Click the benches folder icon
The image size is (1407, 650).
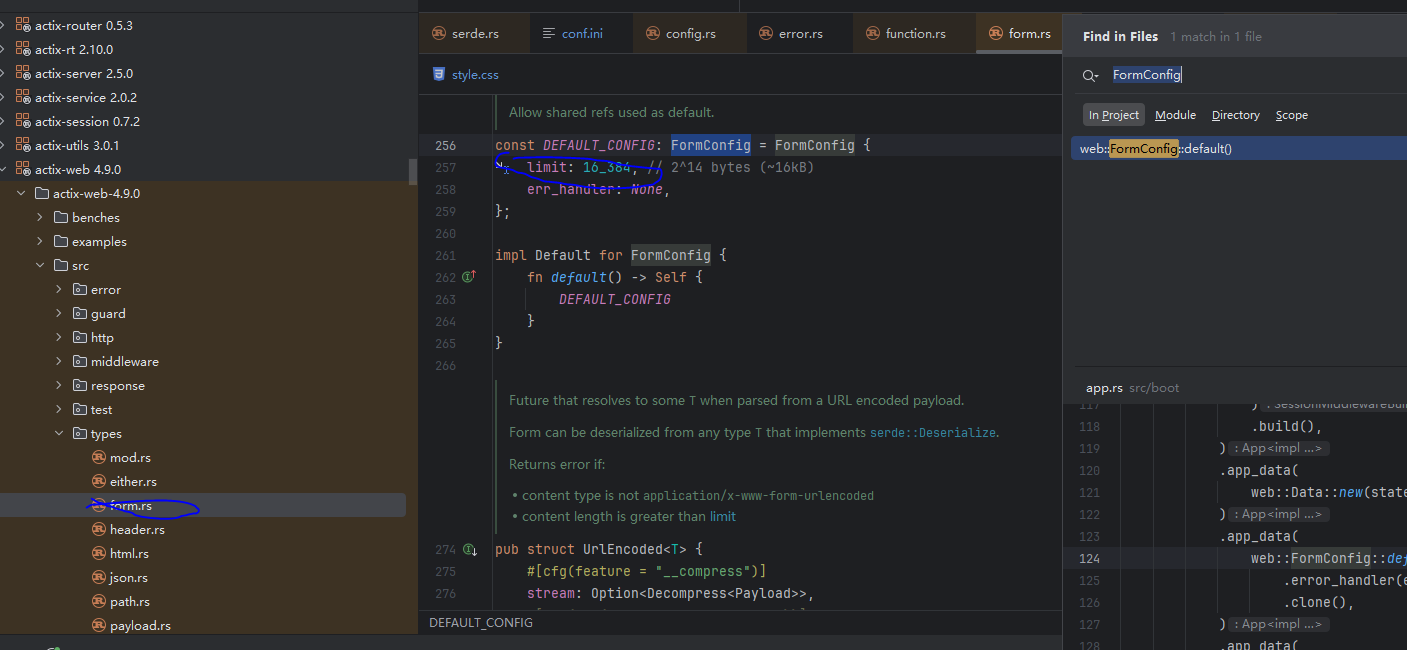[x=61, y=217]
